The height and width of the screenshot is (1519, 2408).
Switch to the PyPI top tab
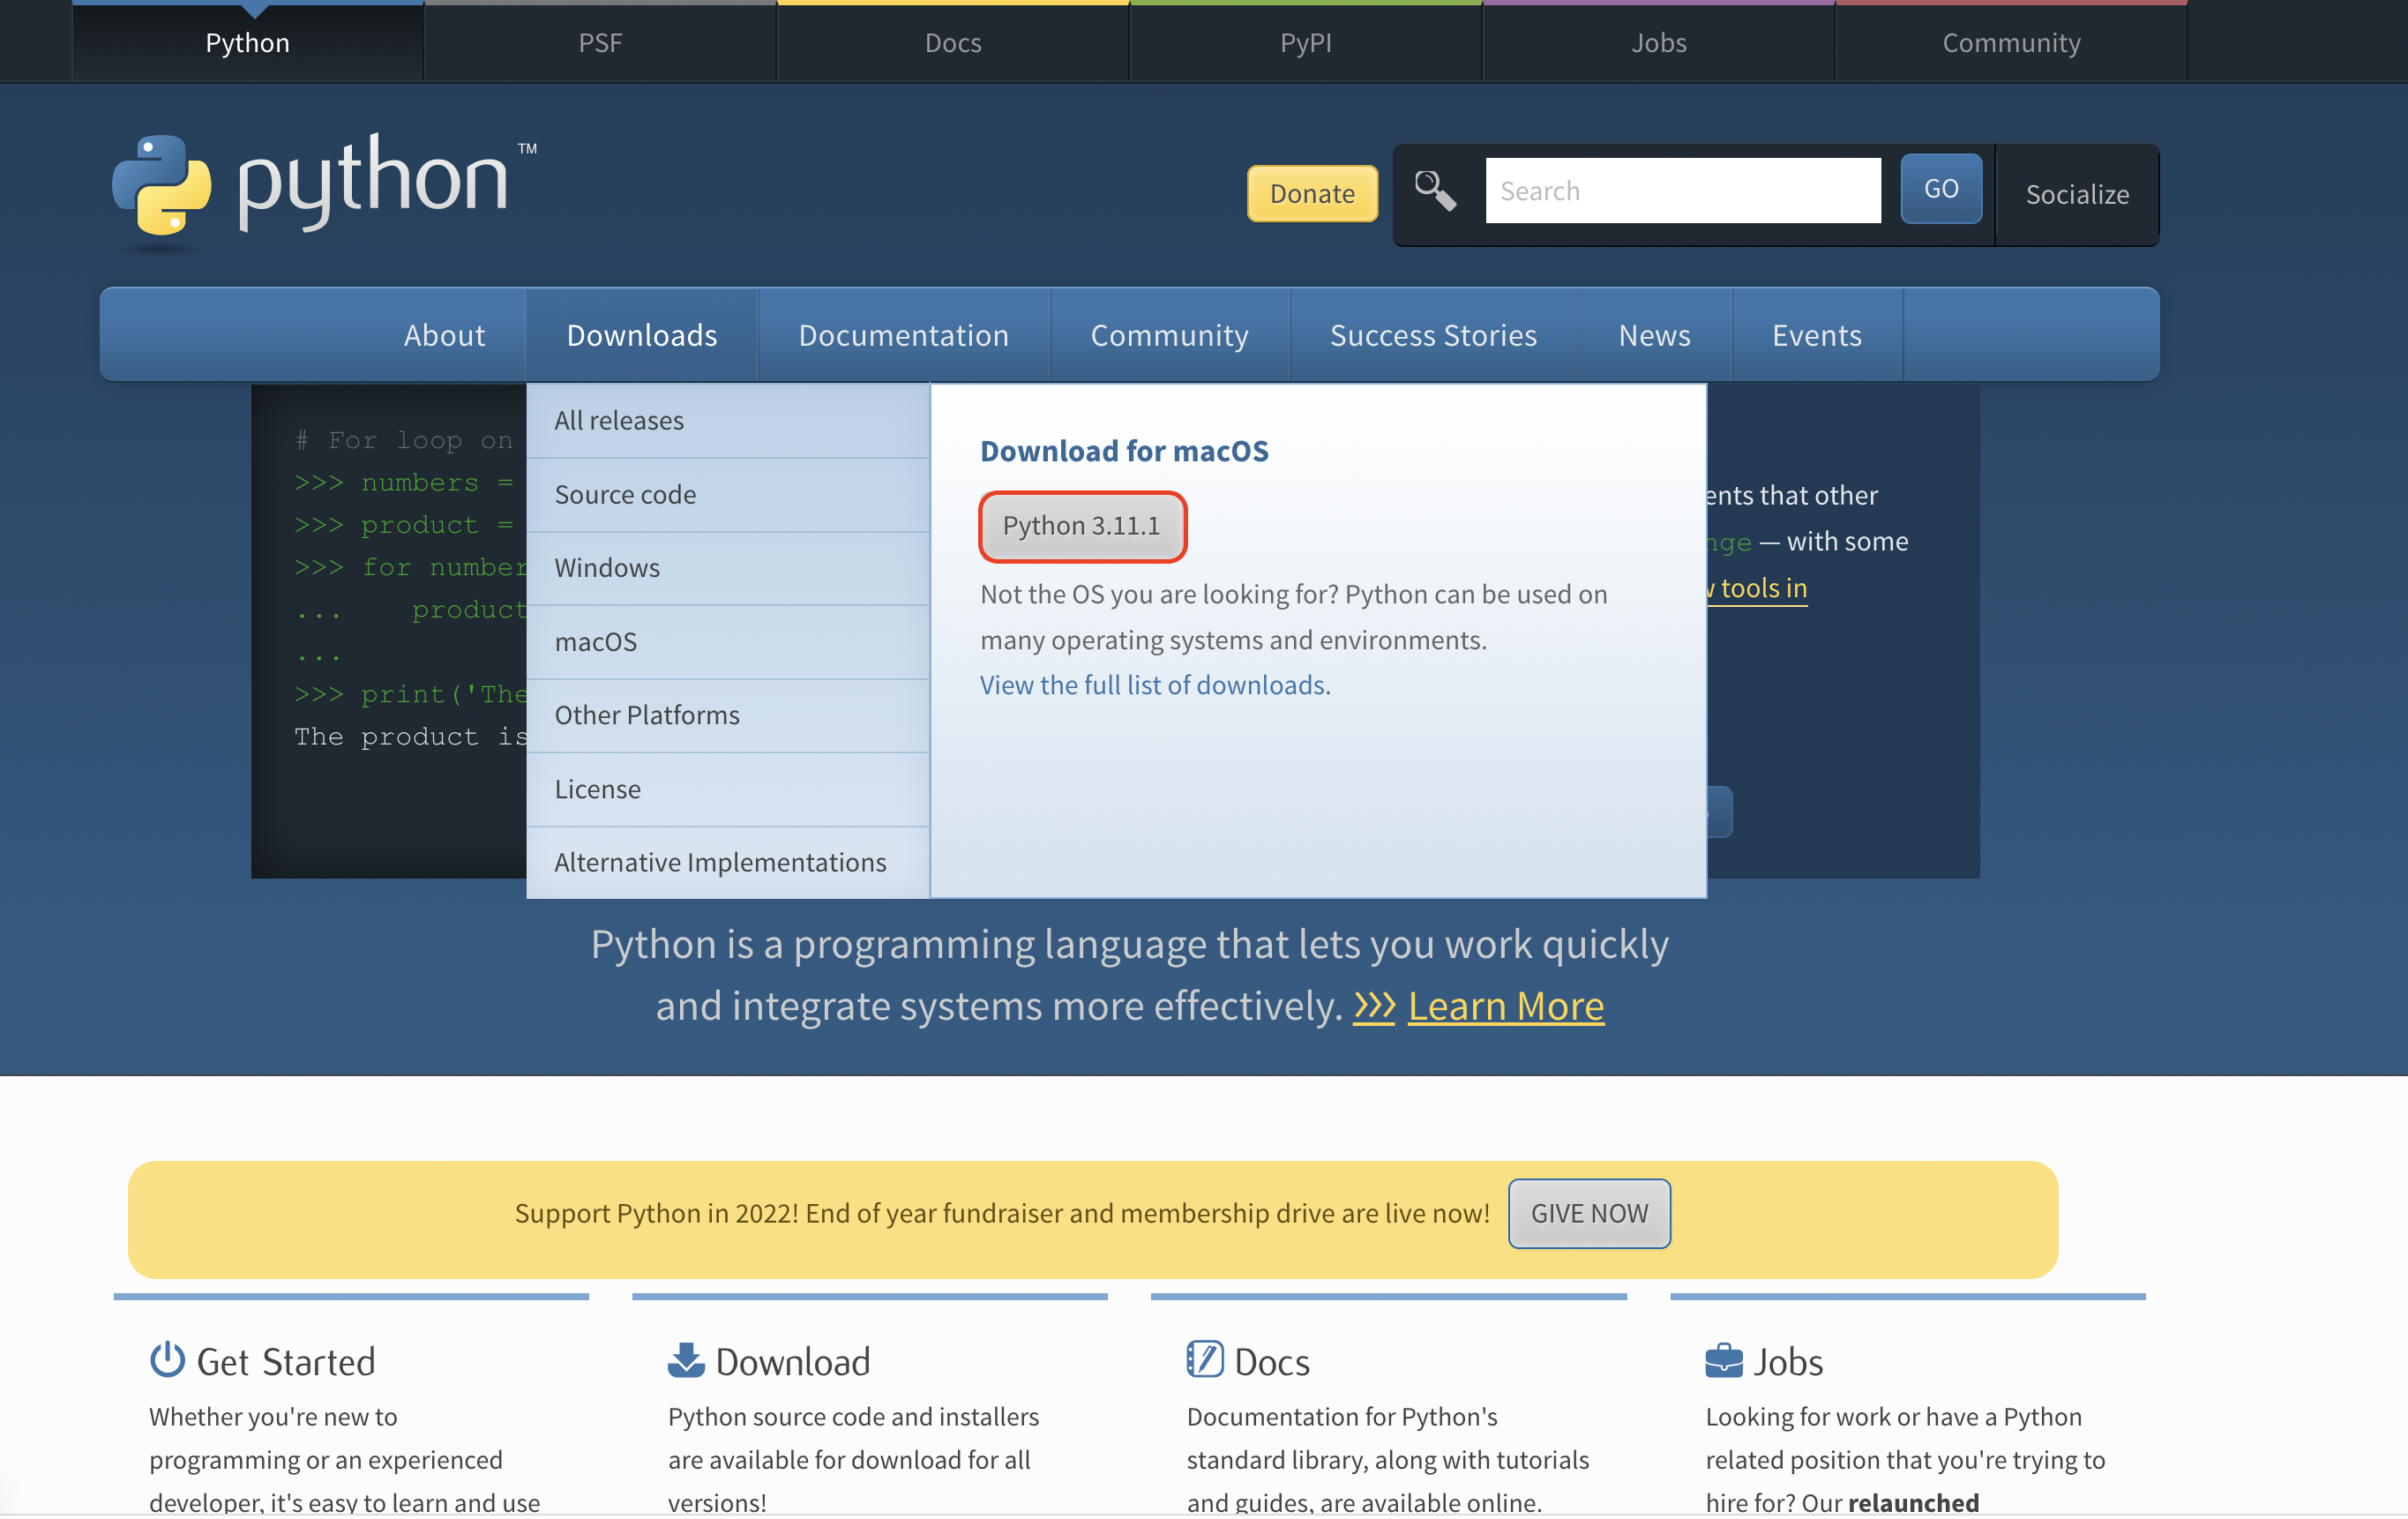point(1305,42)
